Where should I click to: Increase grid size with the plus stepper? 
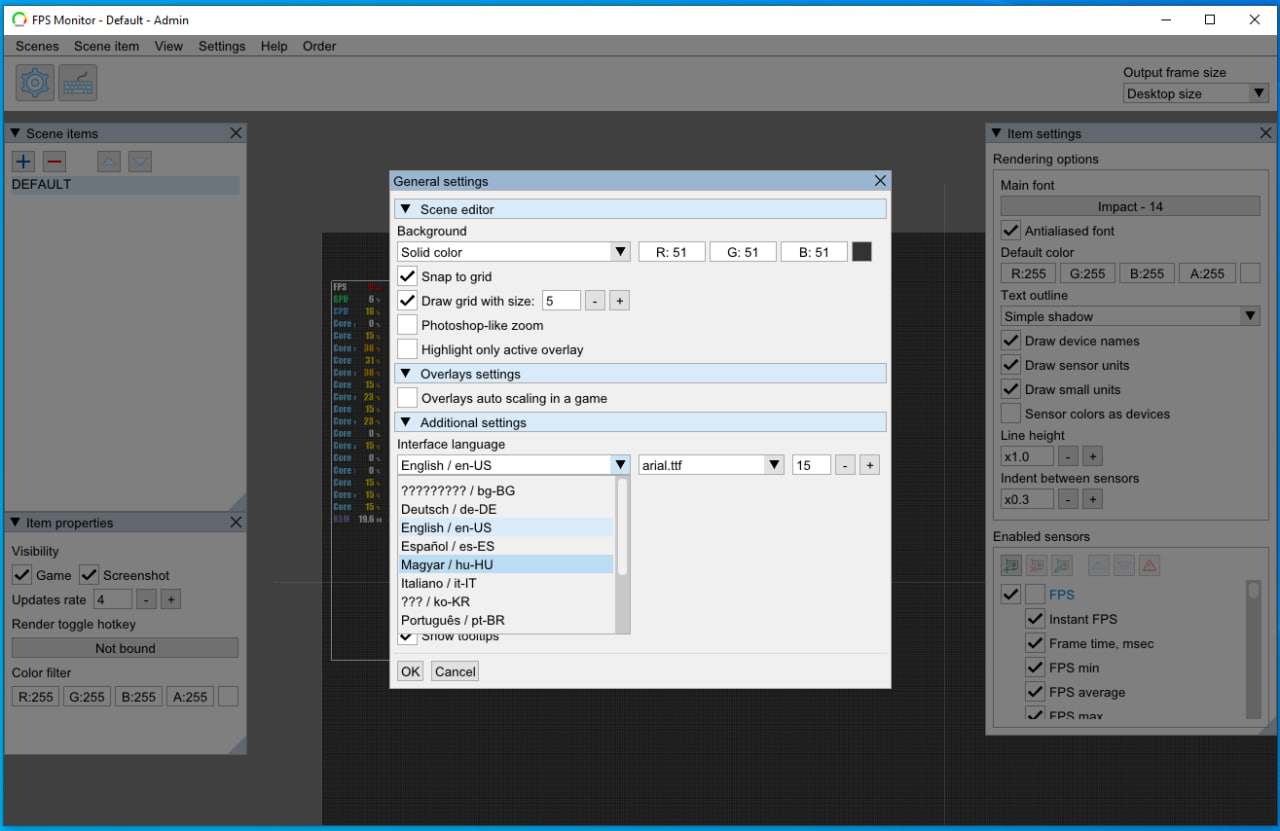tap(619, 301)
